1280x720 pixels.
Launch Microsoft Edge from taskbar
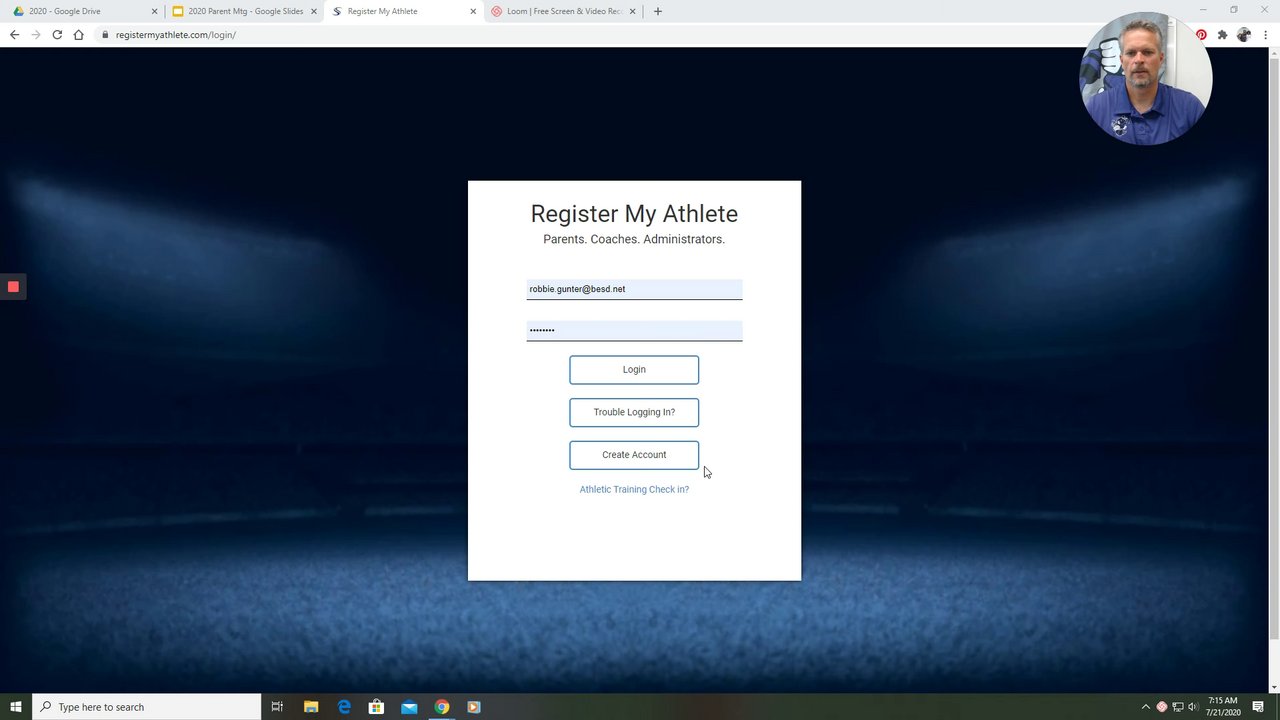(344, 707)
